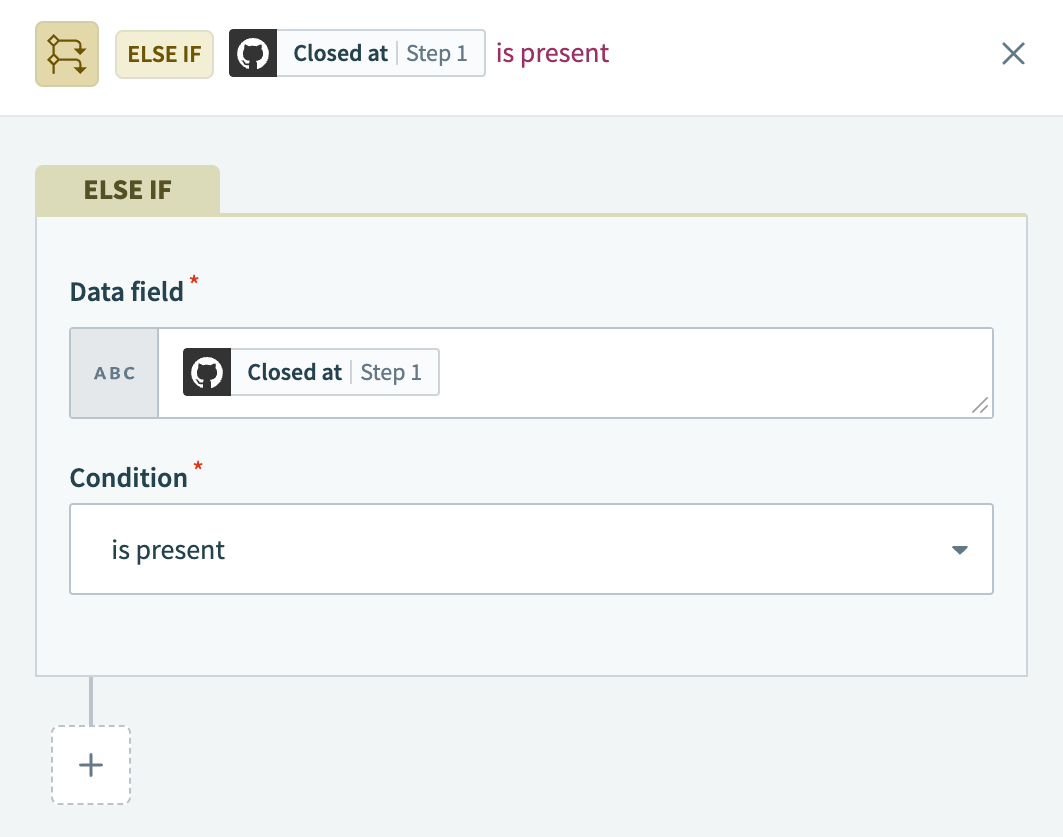Click the Condition dropdown arrow icon
The height and width of the screenshot is (837, 1063).
959,549
